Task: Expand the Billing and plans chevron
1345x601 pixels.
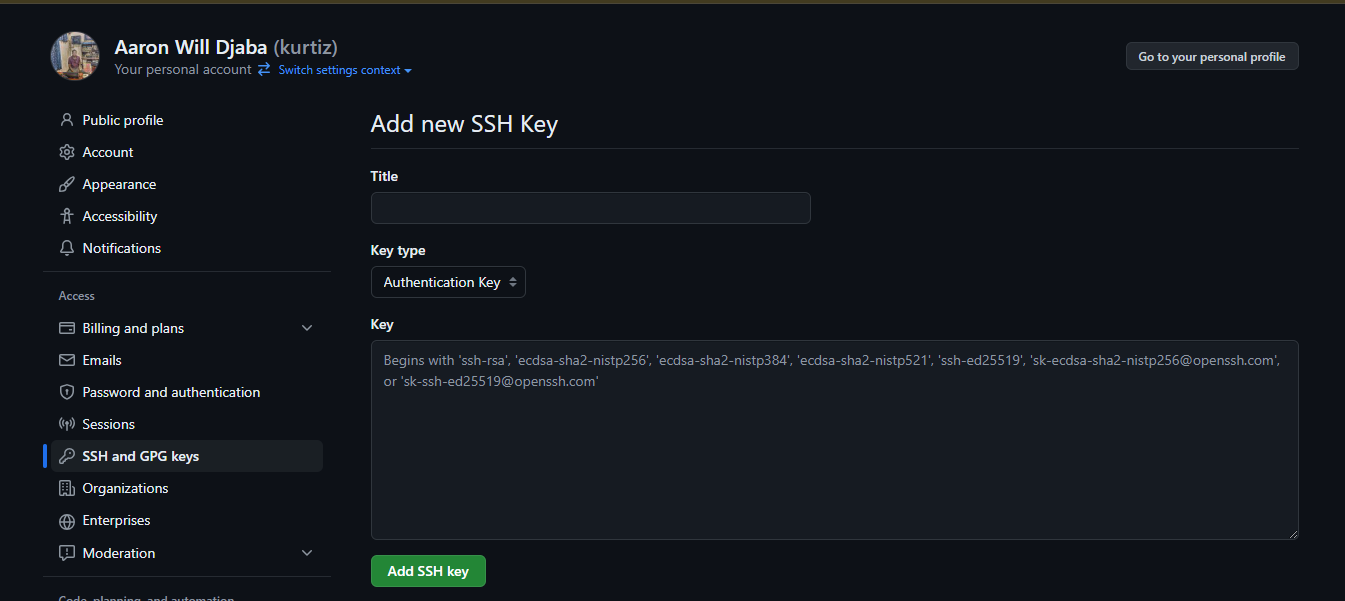Action: [307, 328]
